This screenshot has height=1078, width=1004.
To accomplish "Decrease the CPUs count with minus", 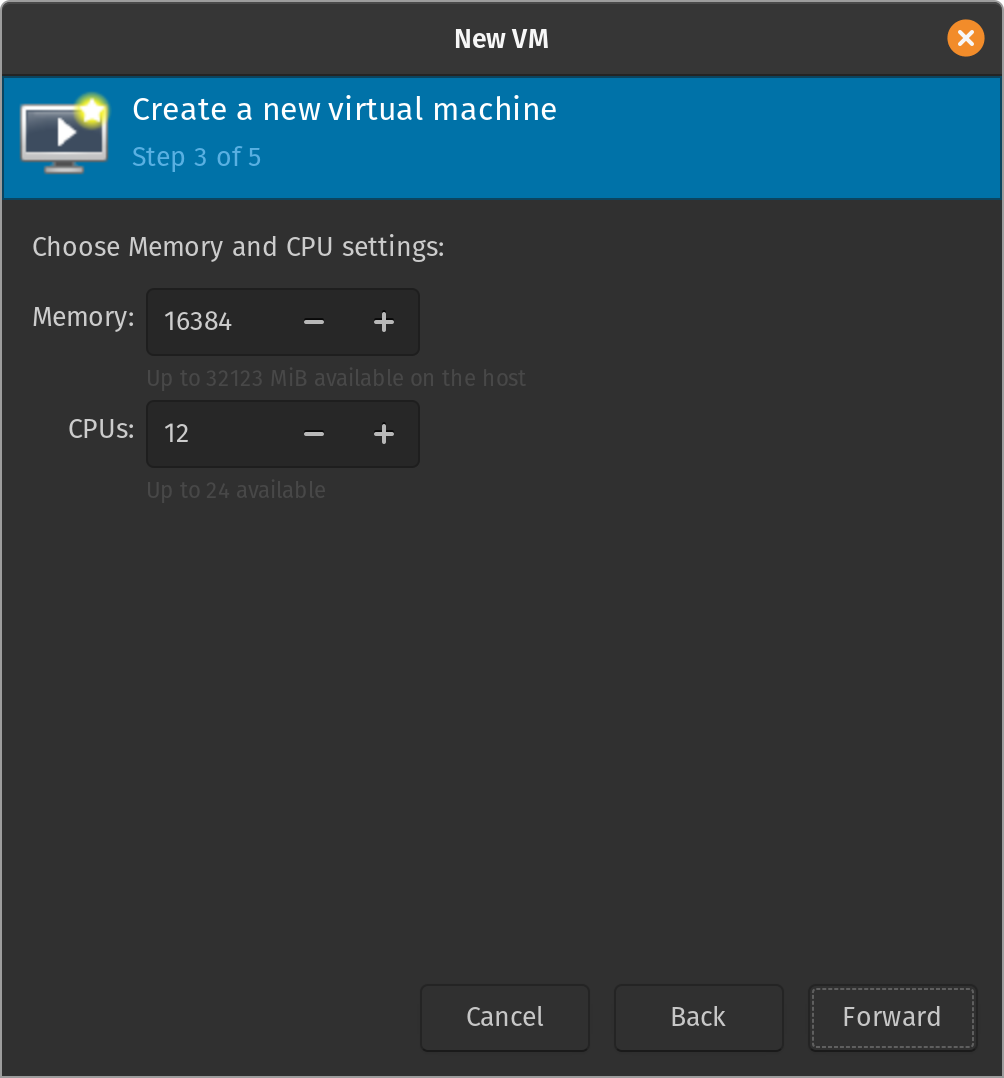I will [x=314, y=434].
